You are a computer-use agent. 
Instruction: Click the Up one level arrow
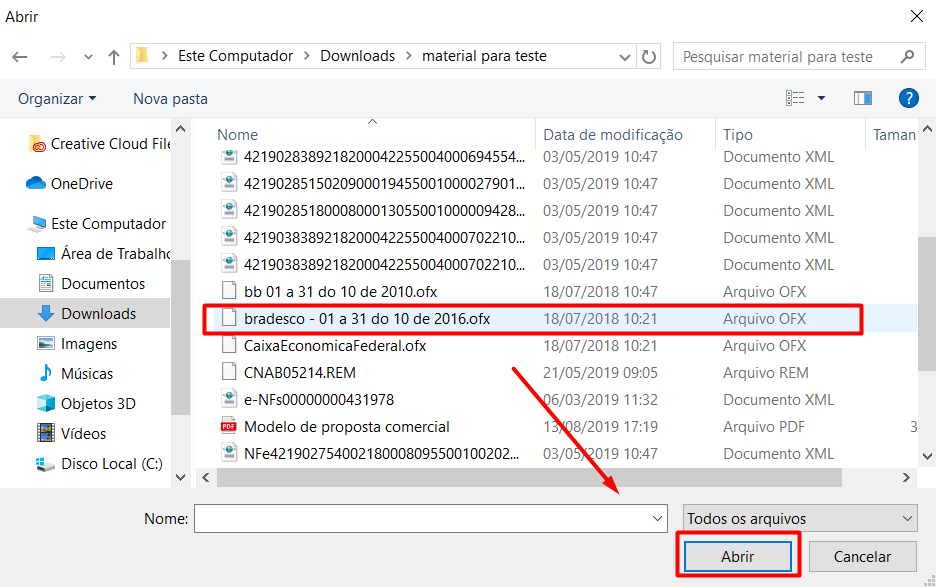coord(114,57)
